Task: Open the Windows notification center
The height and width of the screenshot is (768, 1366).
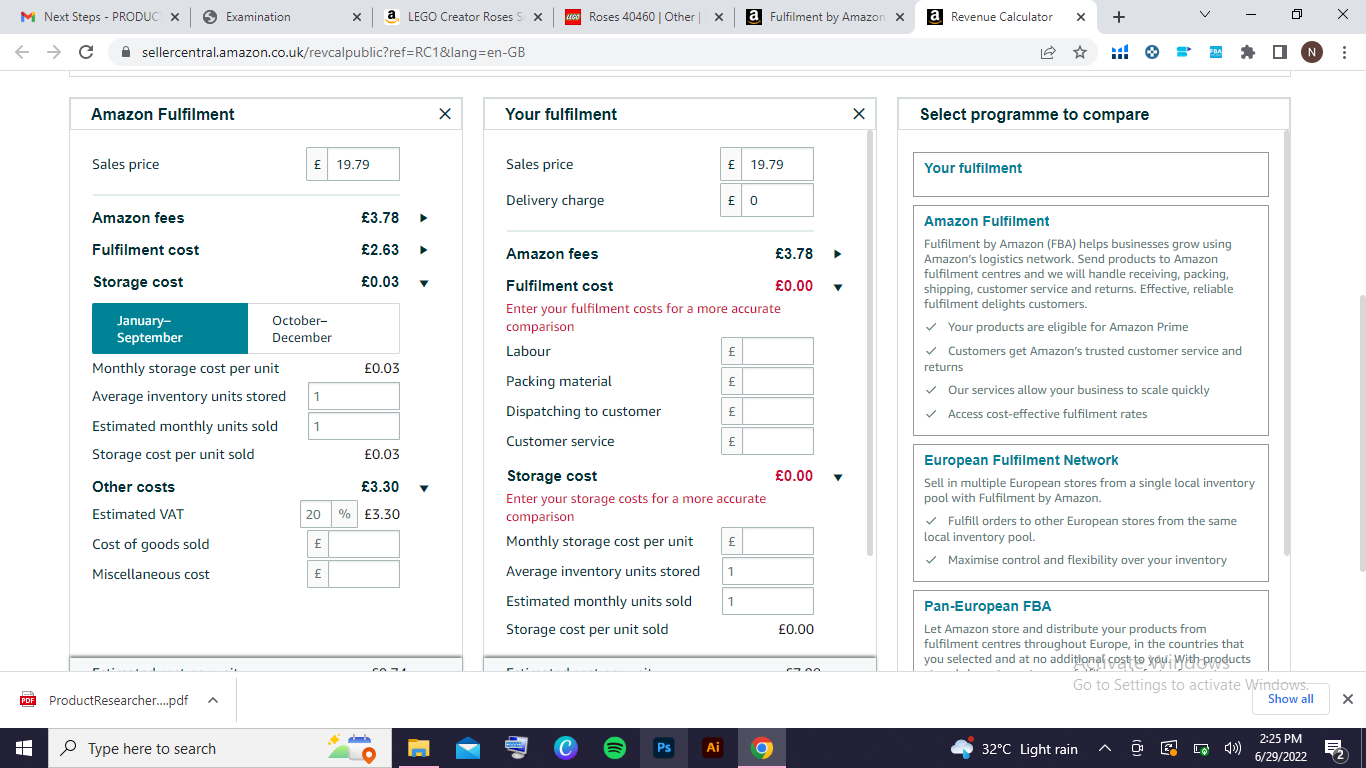Action: click(1334, 748)
